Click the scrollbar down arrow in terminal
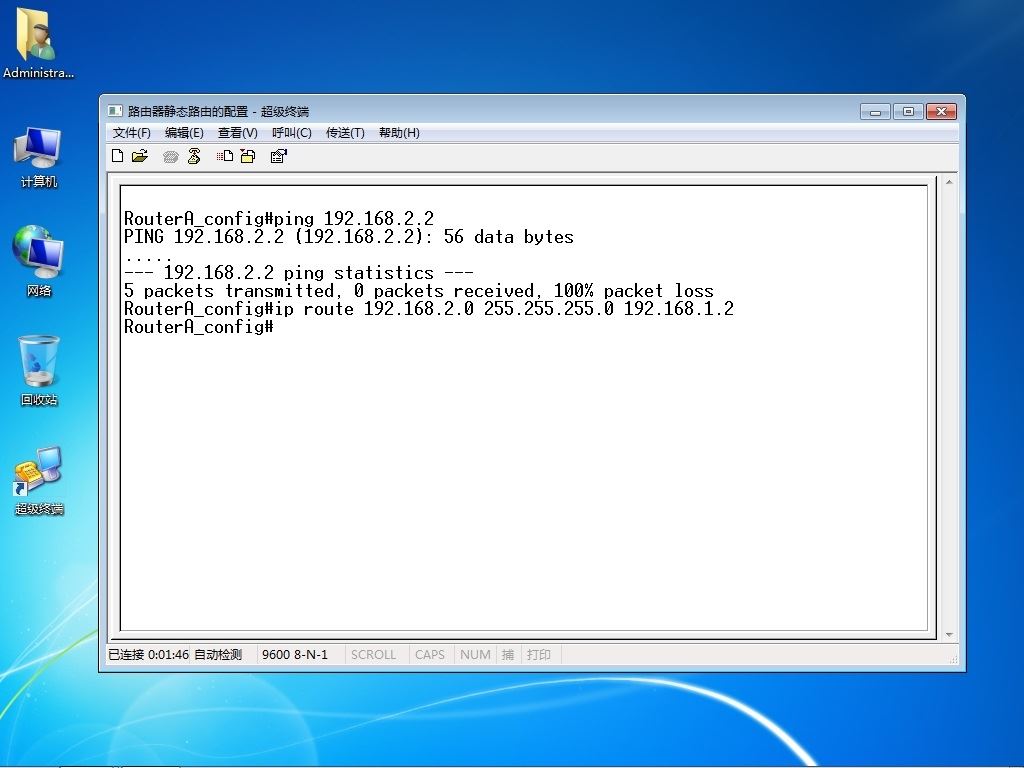The width and height of the screenshot is (1024, 768). click(949, 635)
